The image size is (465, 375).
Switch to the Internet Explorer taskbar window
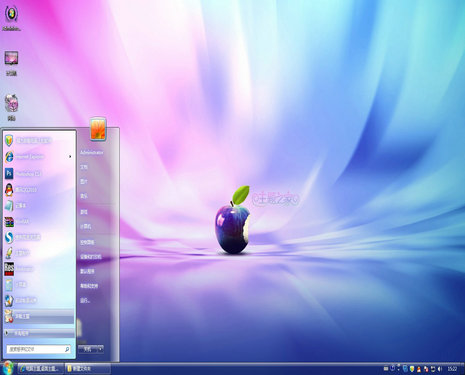coord(40,368)
